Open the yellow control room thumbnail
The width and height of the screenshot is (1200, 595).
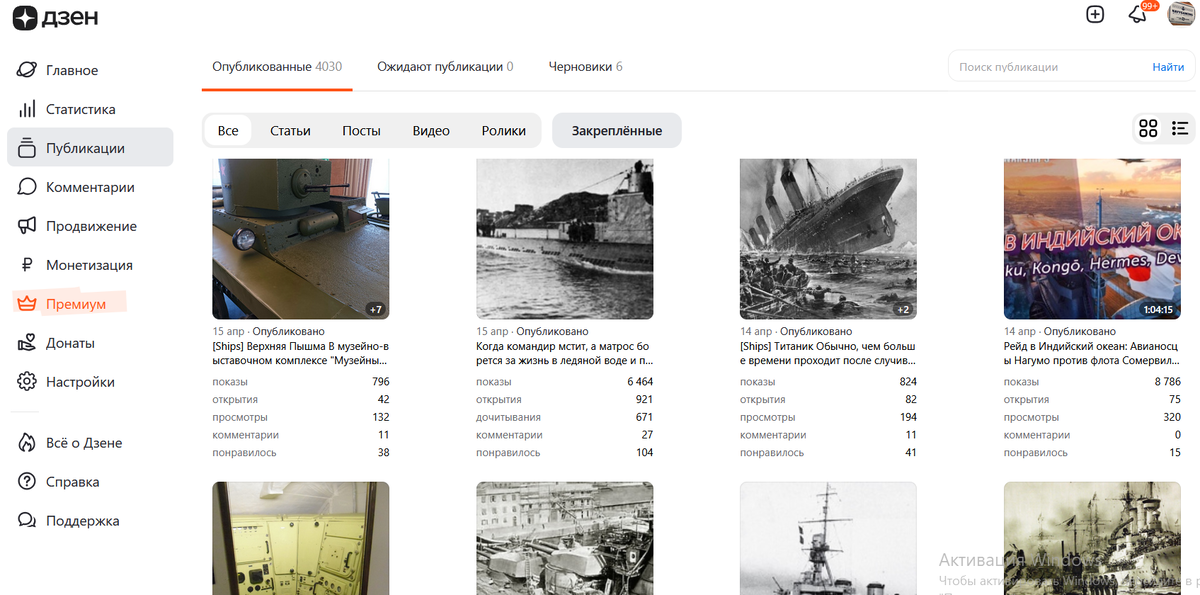coord(301,538)
